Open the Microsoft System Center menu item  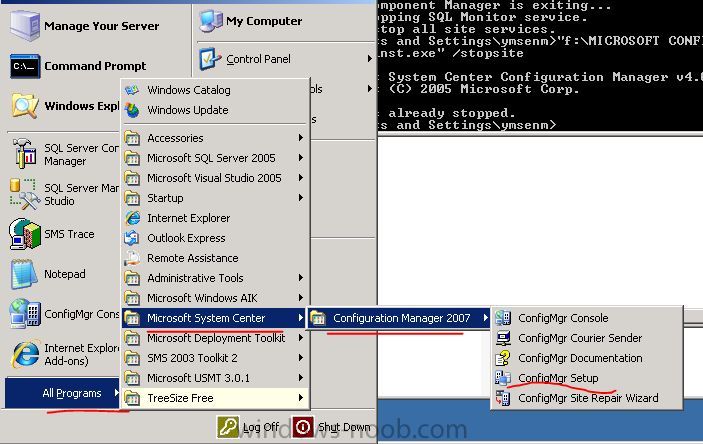(215, 318)
